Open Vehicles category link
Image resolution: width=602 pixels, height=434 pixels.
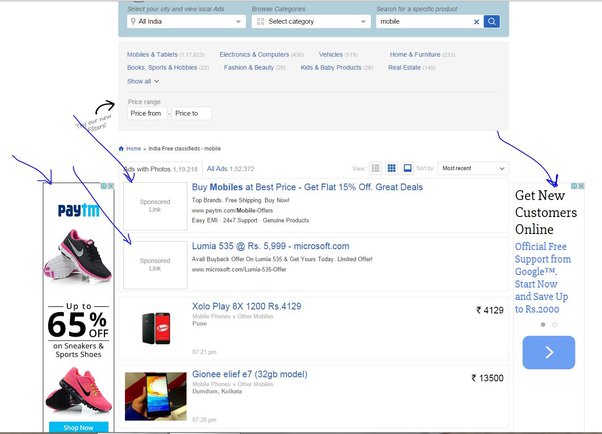(331, 55)
